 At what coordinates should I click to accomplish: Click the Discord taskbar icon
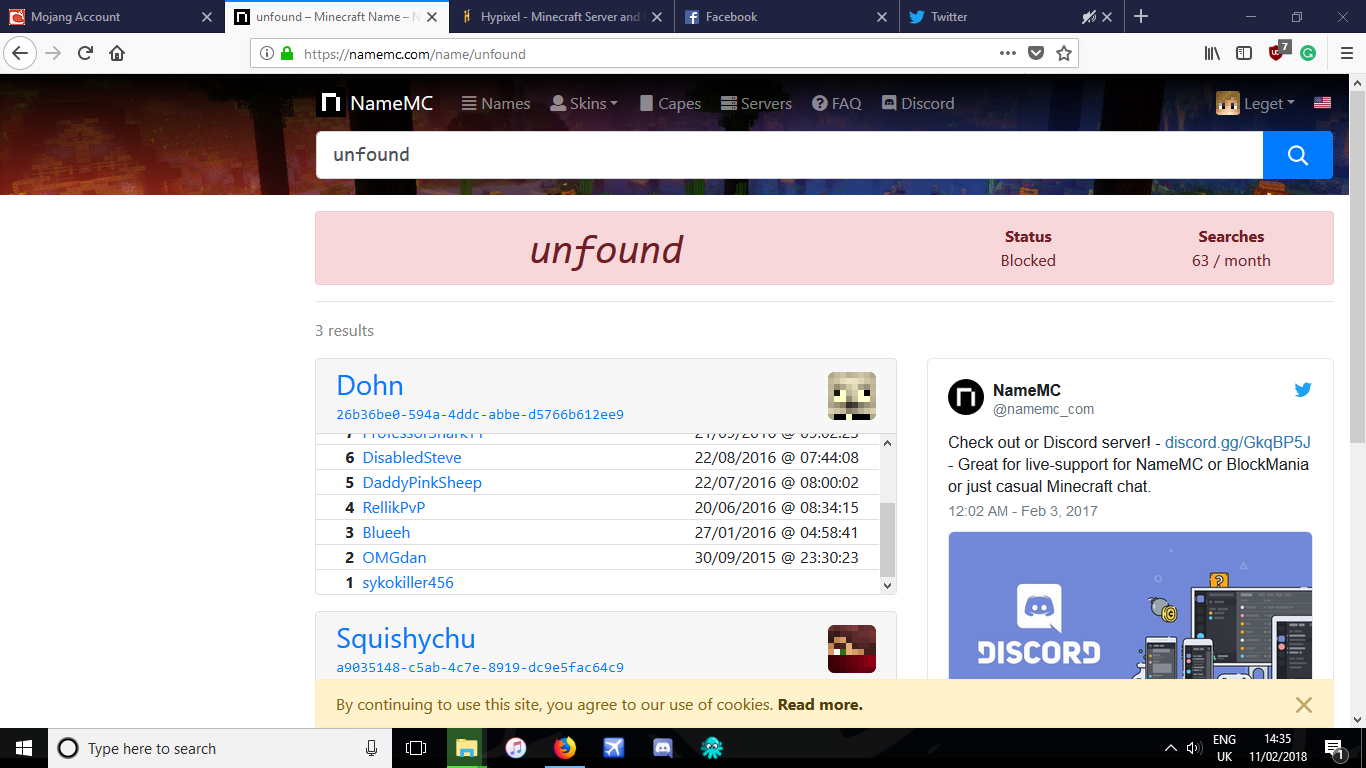click(x=662, y=748)
